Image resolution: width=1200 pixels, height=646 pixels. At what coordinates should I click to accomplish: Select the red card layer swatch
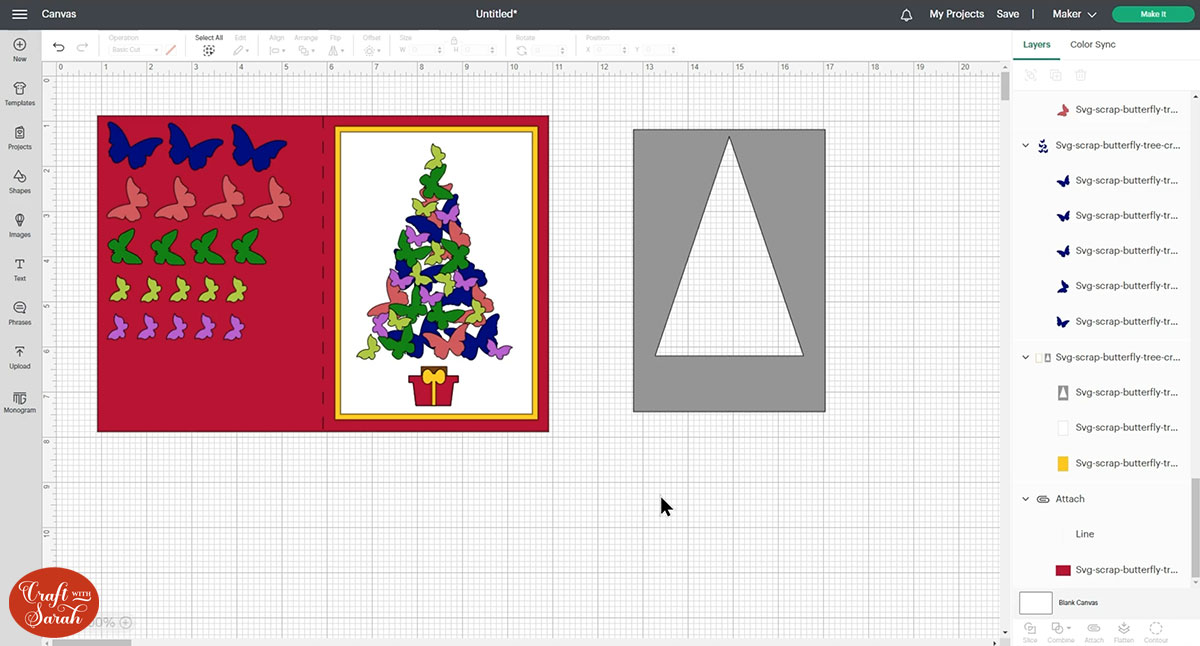pyautogui.click(x=1063, y=570)
